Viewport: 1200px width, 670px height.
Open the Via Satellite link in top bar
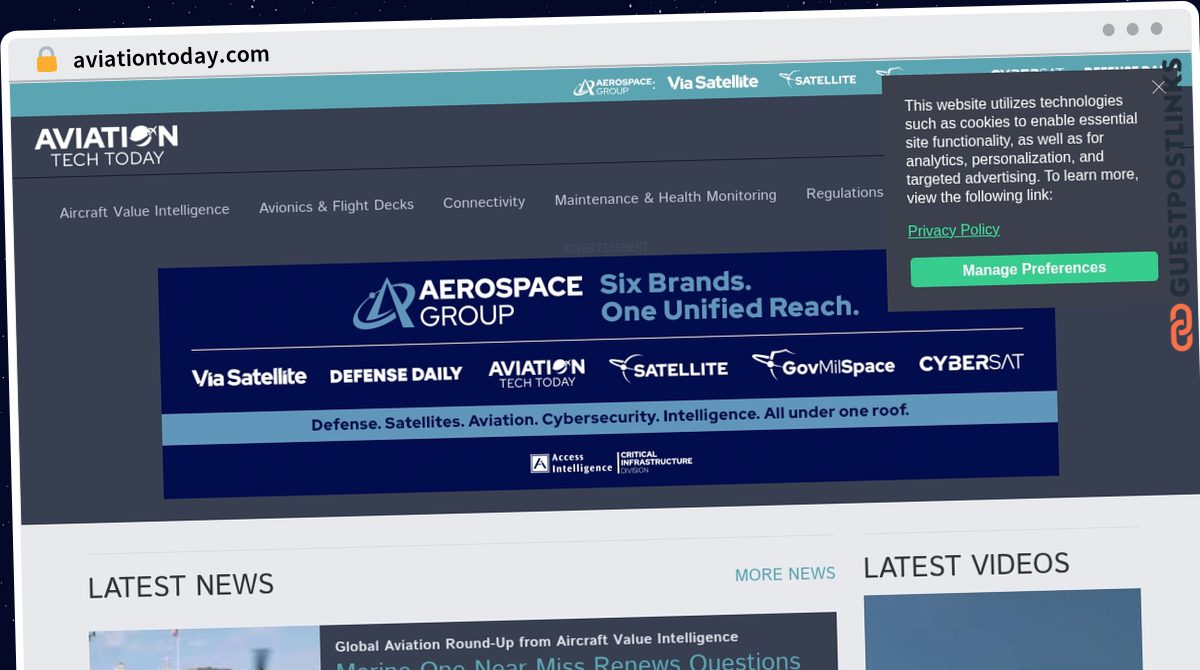pos(712,82)
